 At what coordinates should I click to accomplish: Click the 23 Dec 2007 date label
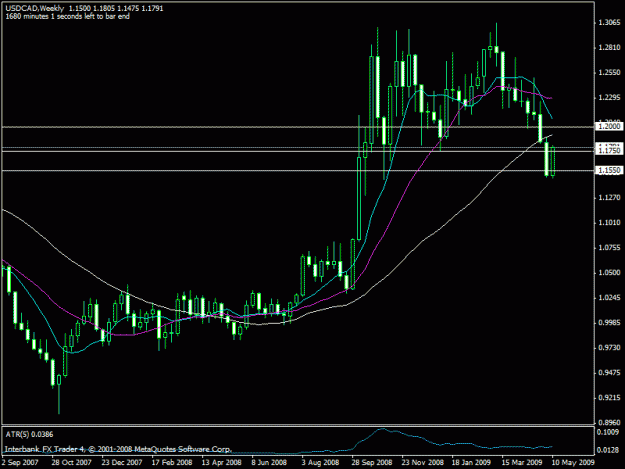pos(122,463)
